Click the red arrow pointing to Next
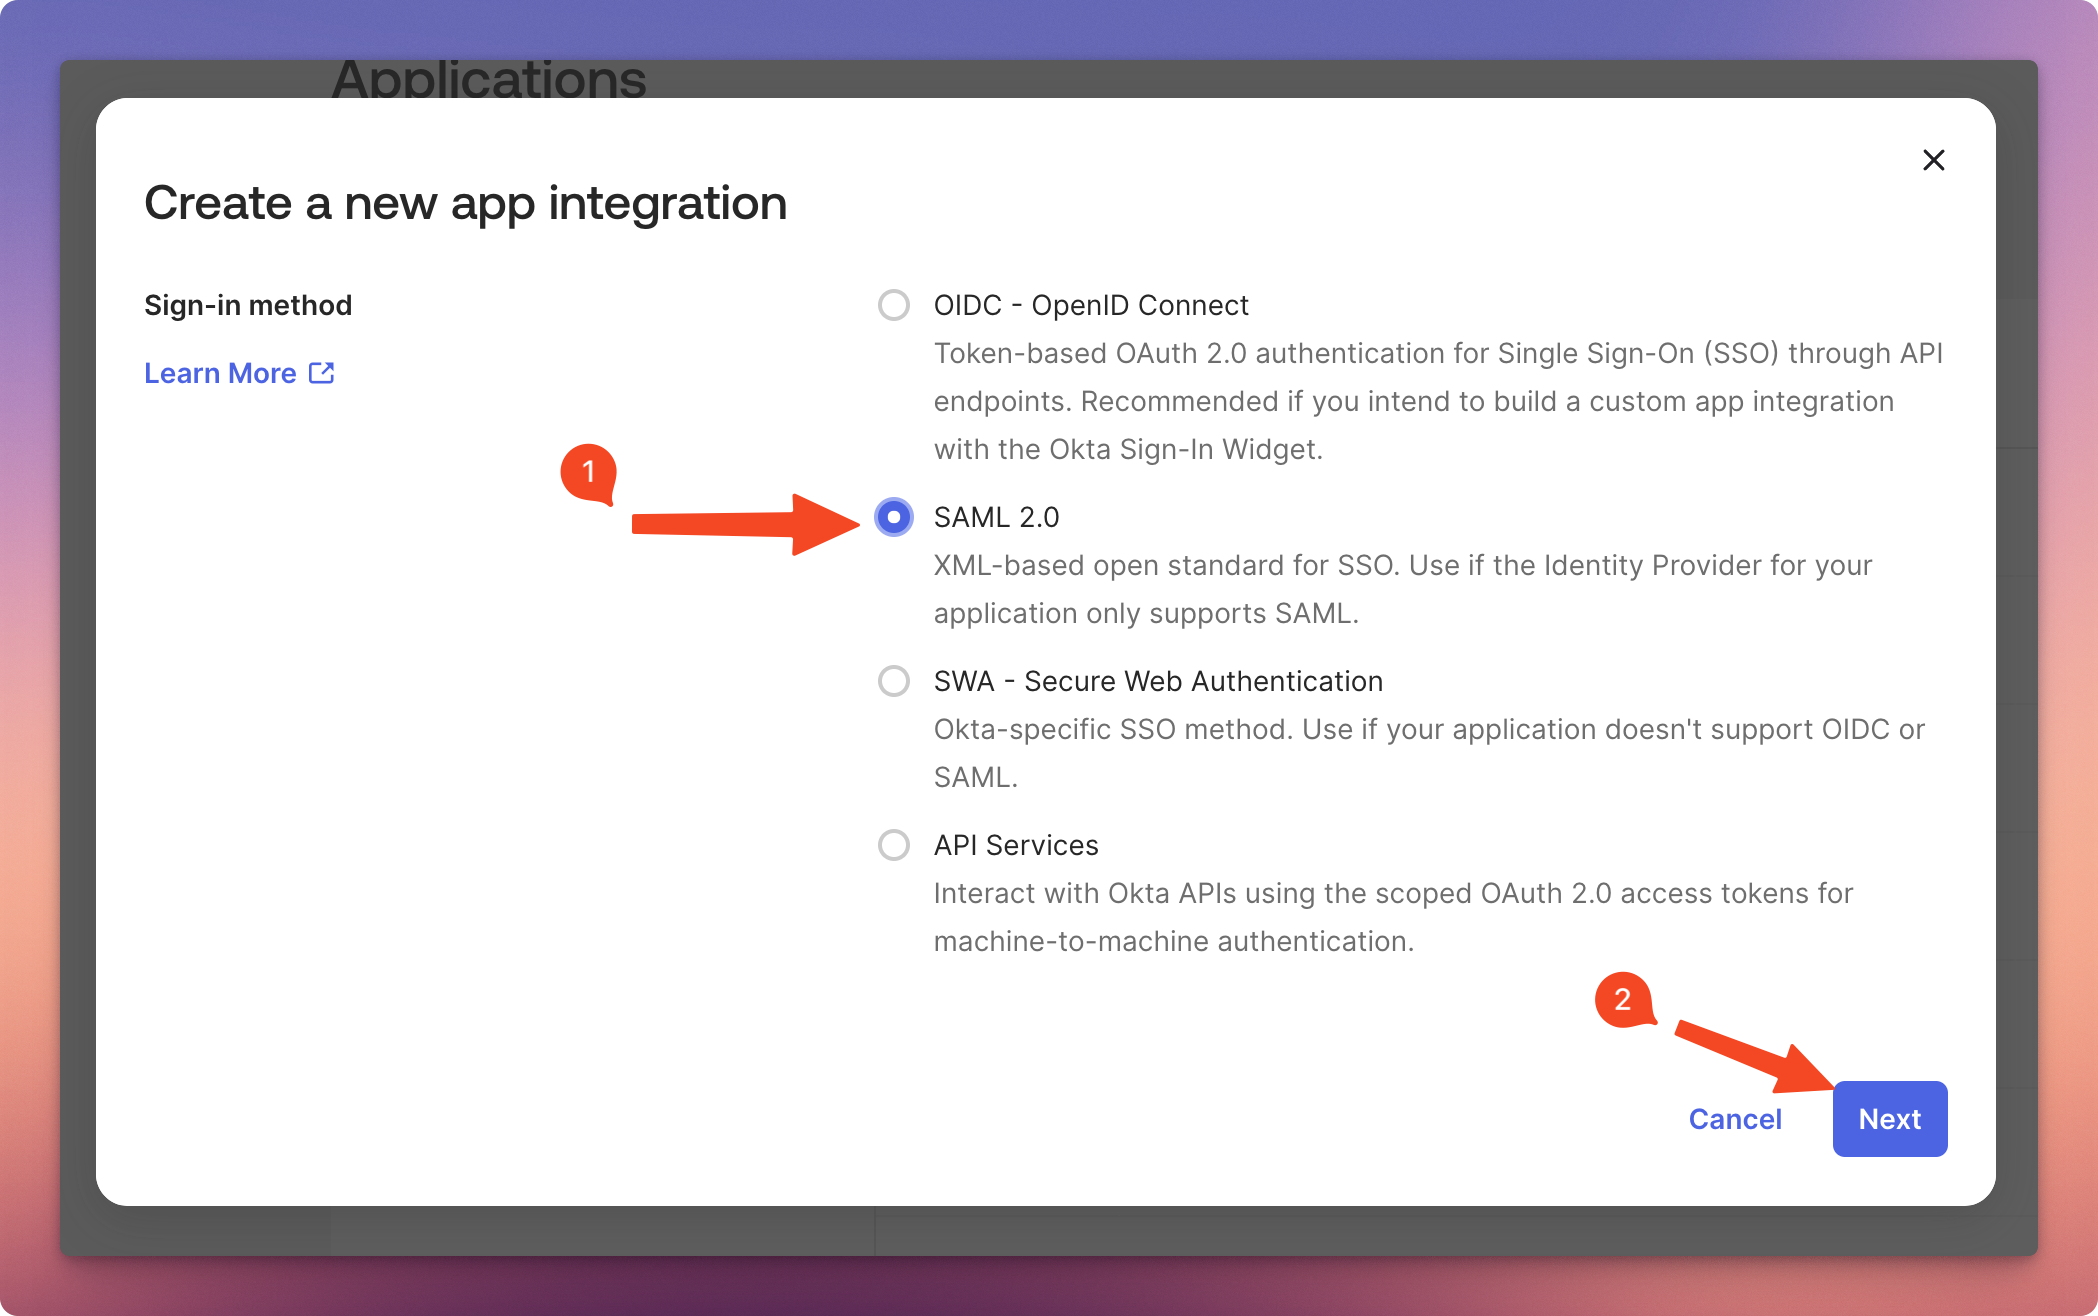The height and width of the screenshot is (1316, 2098). point(1750,1055)
